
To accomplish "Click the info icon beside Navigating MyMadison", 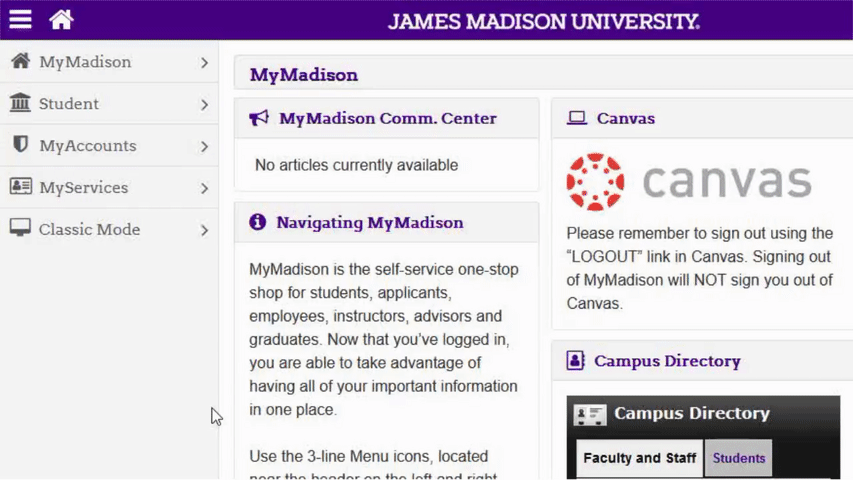I will [x=257, y=222].
